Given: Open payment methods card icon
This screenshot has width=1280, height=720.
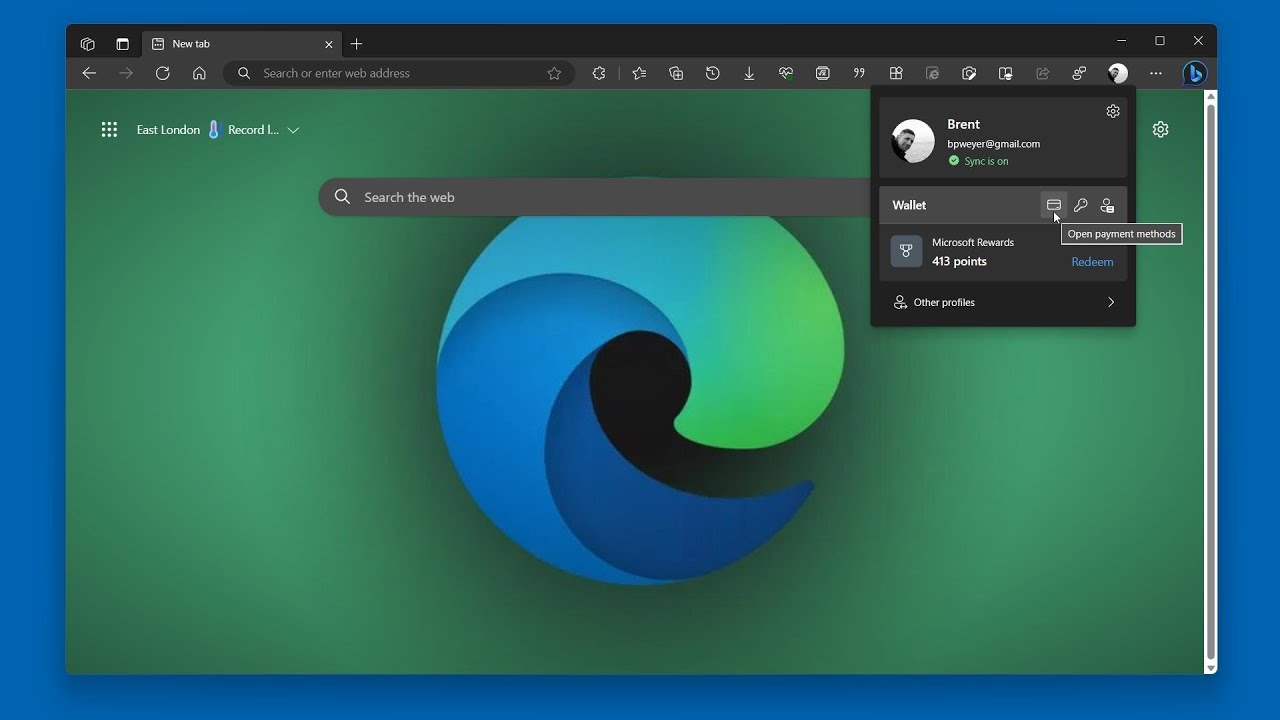Looking at the screenshot, I should 1054,205.
